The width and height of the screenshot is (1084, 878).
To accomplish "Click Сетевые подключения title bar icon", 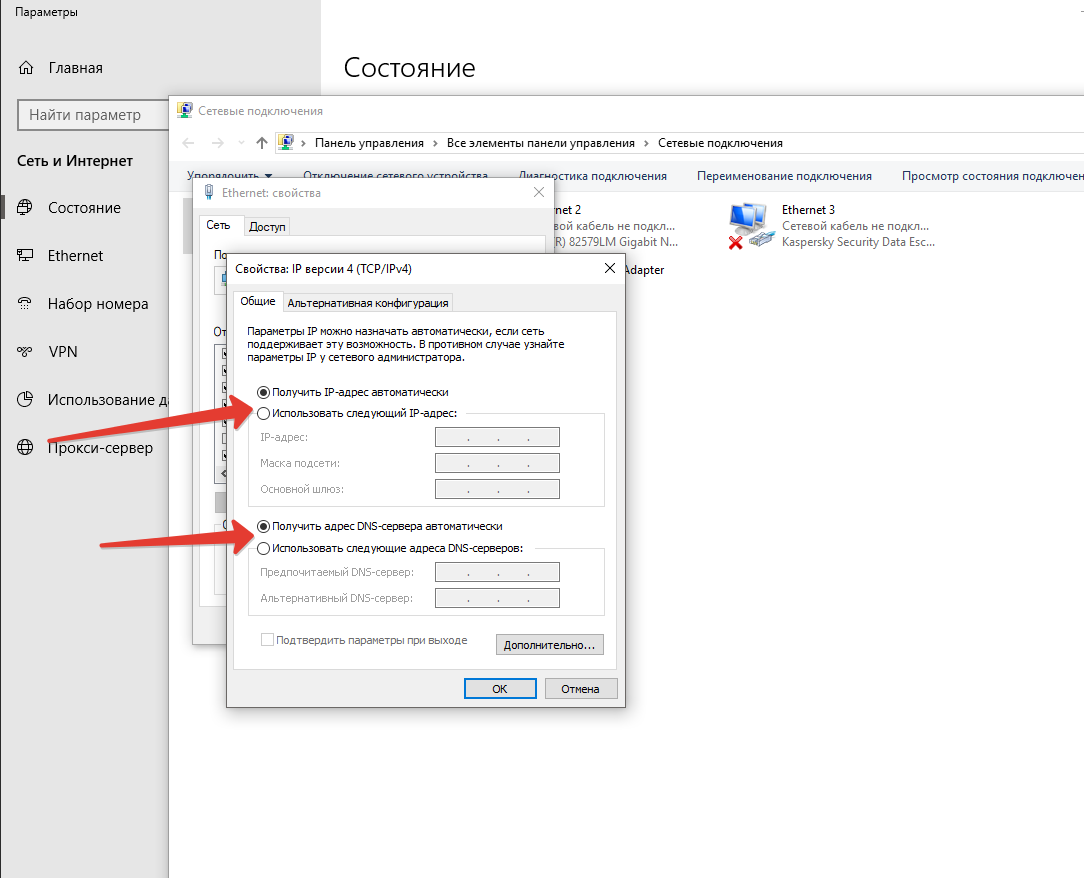I will pos(185,111).
